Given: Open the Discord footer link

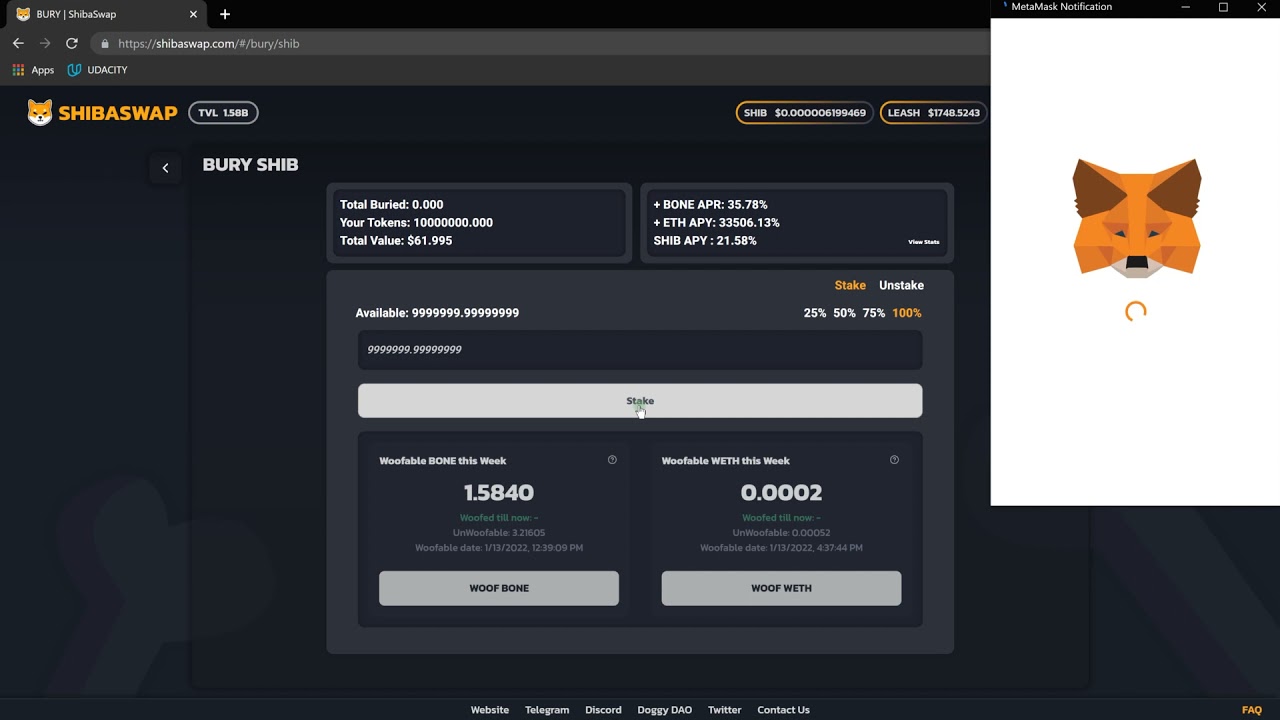Looking at the screenshot, I should (603, 710).
